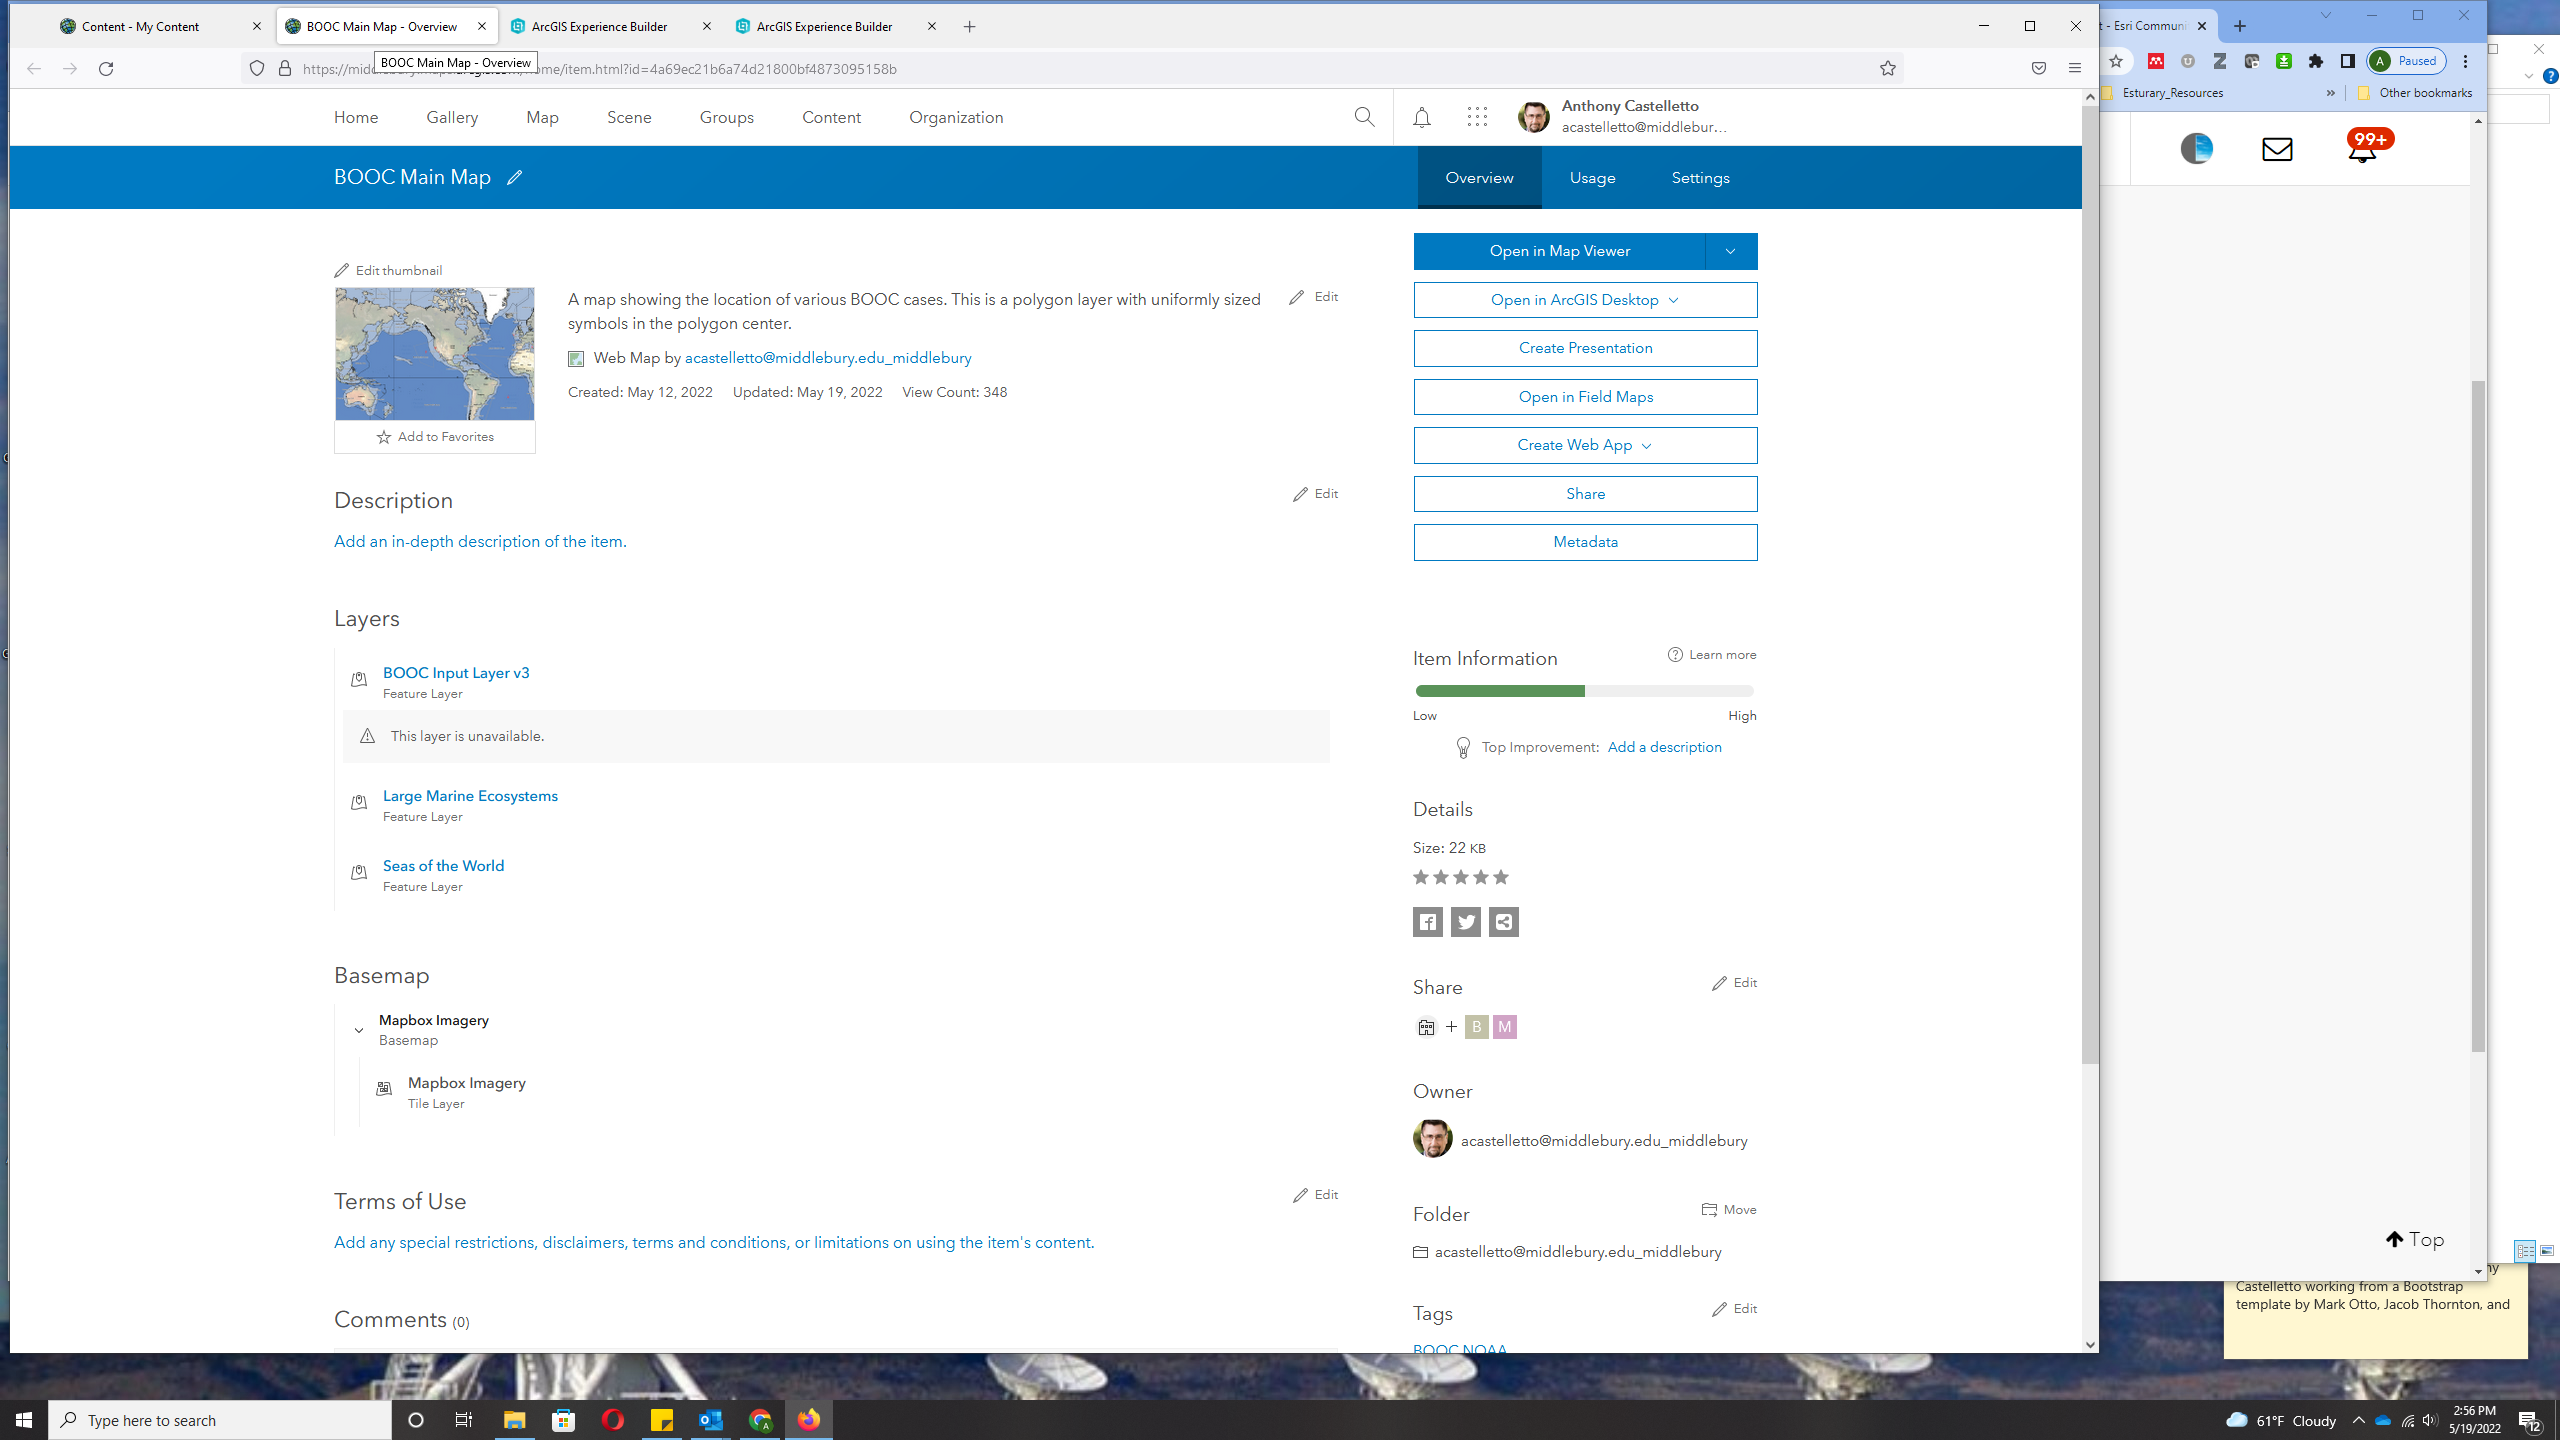Click the owner avatar in the Owner section
This screenshot has height=1440, width=2560.
tap(1432, 1139)
